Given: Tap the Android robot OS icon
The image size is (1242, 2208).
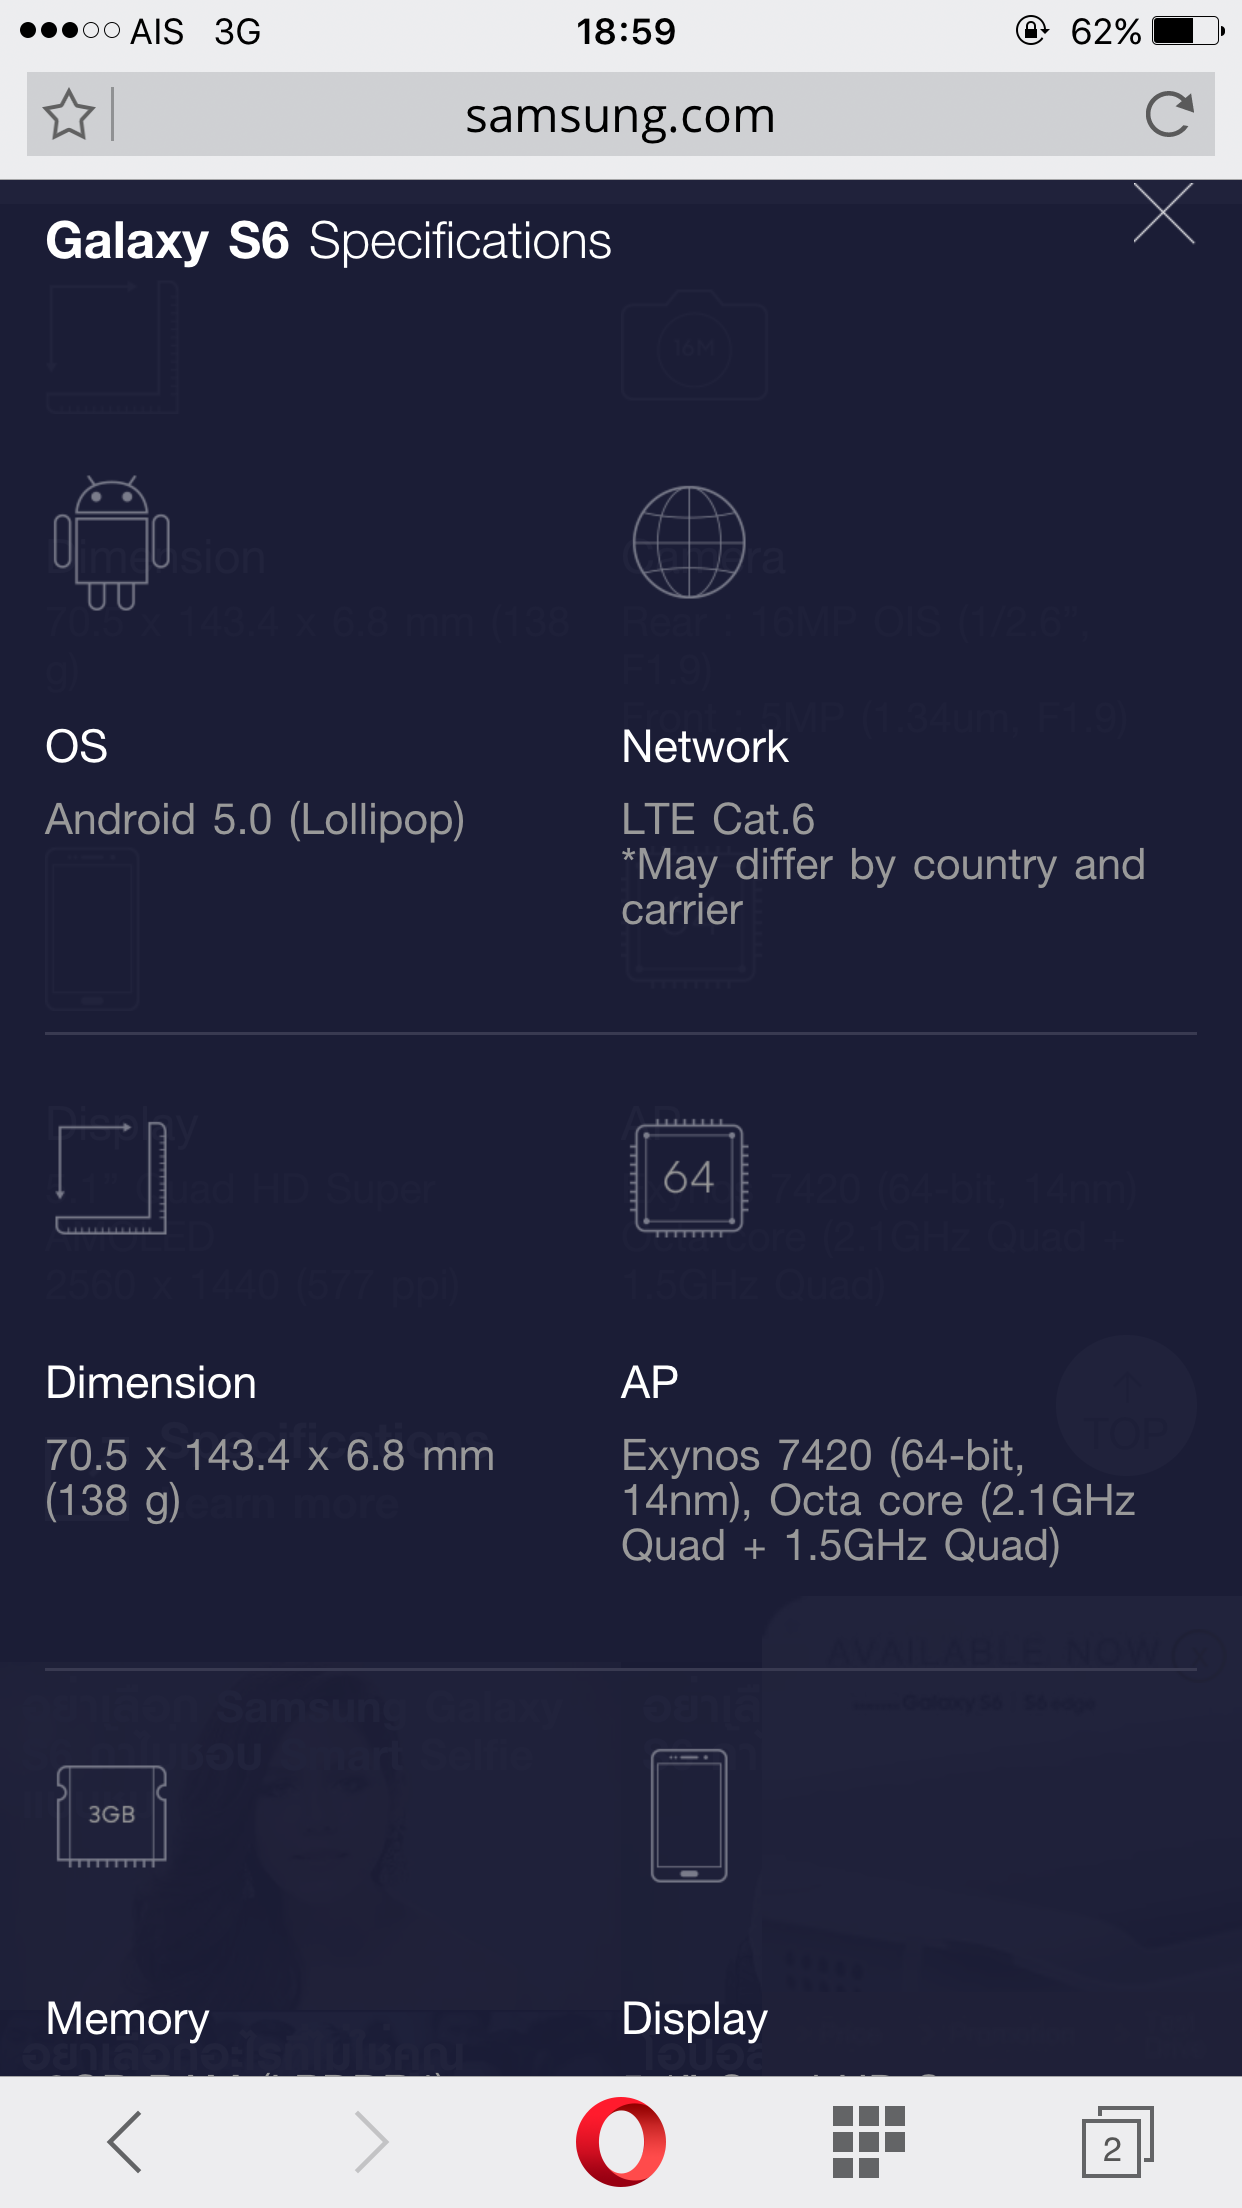Looking at the screenshot, I should click(x=111, y=543).
